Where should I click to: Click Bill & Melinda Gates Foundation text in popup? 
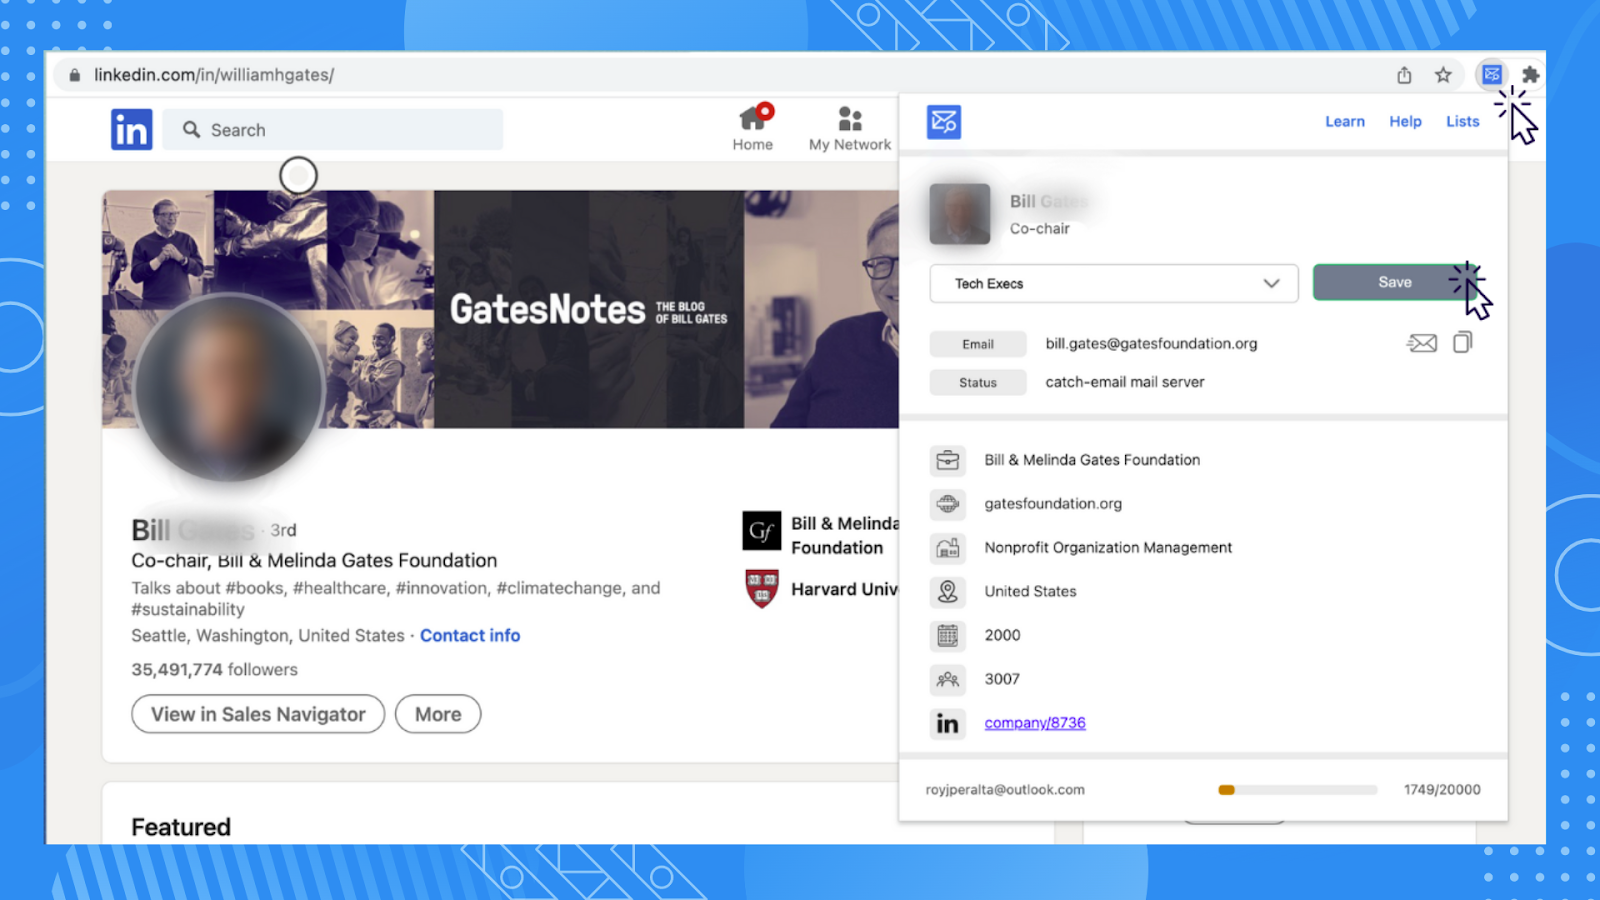[x=1092, y=460]
